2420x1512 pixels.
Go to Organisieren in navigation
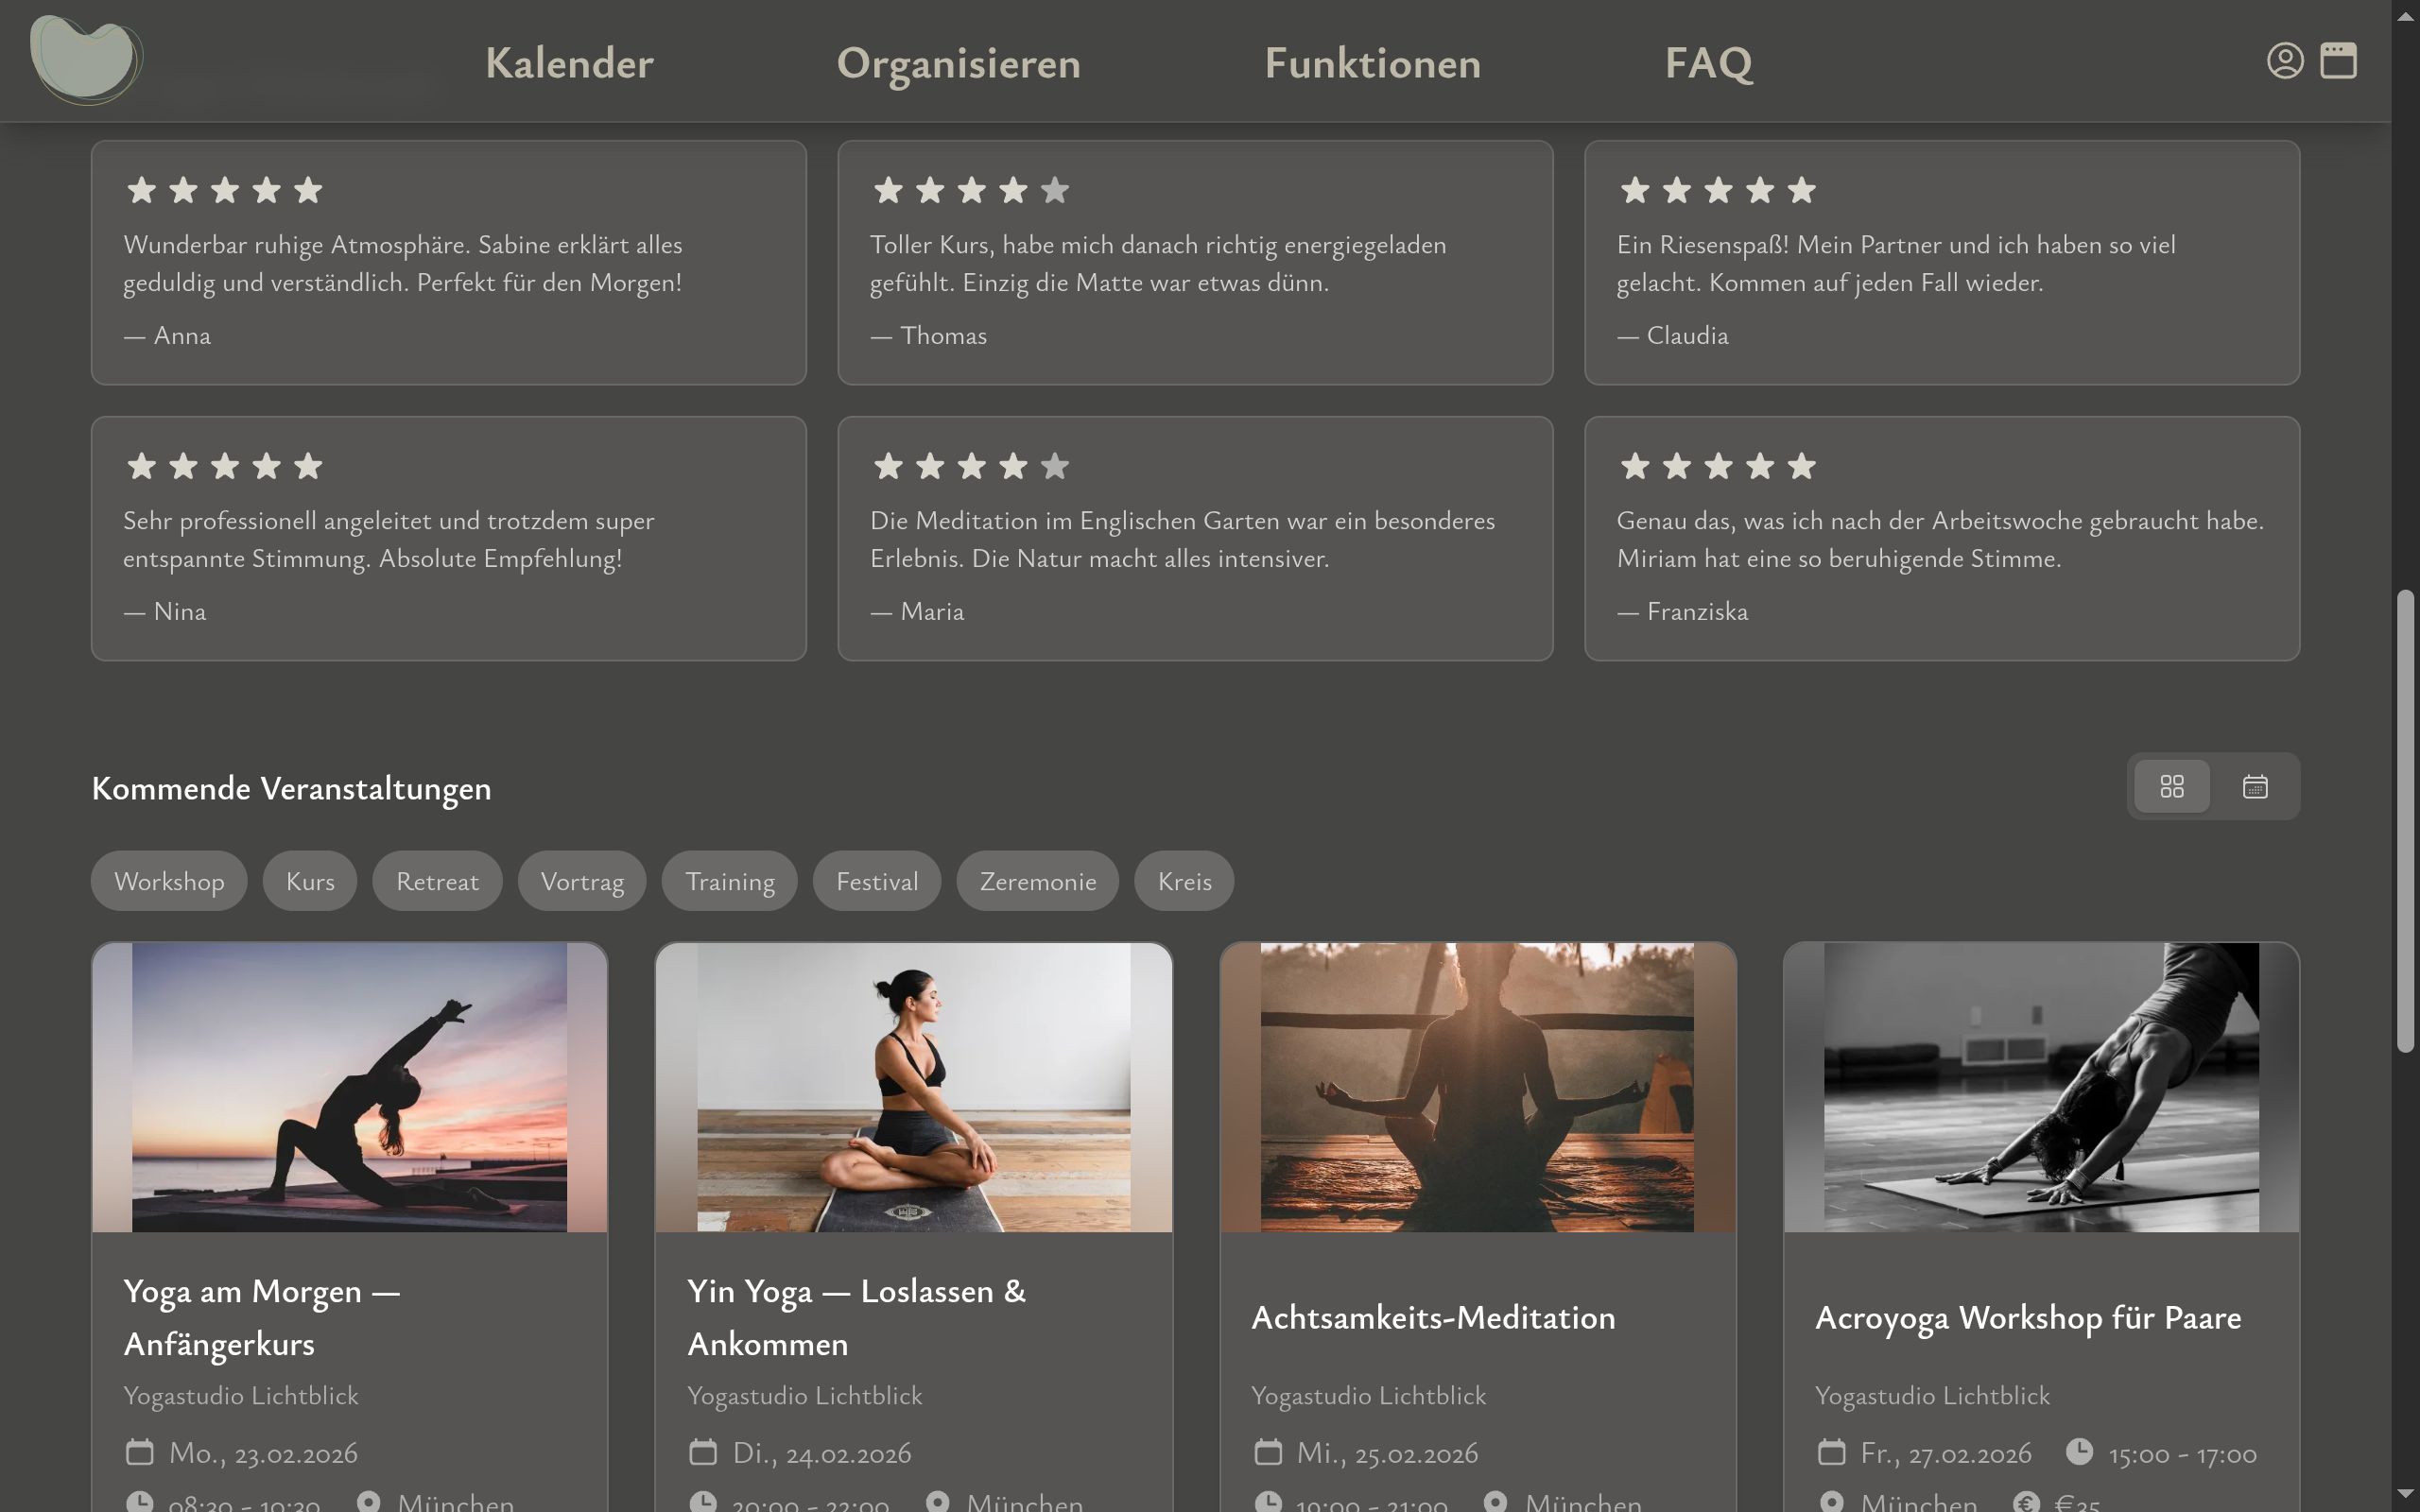[958, 63]
